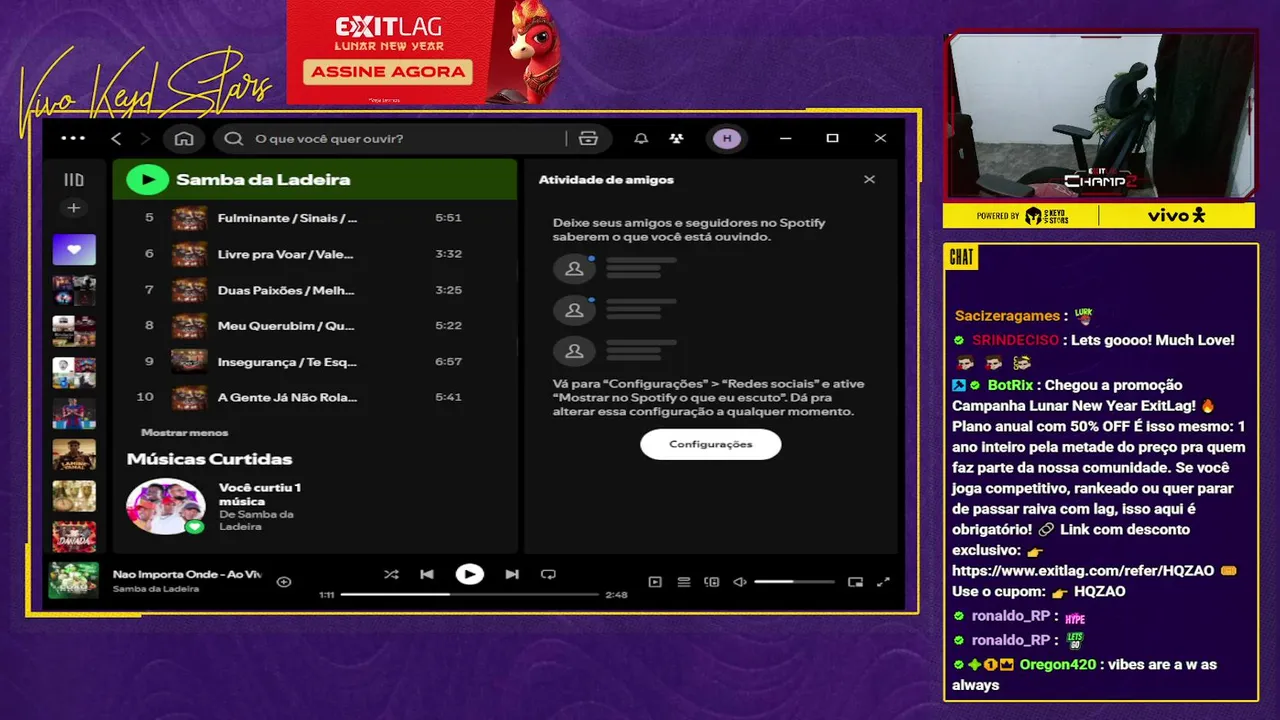Open the liked songs round artist image
This screenshot has height=720, width=1280.
pyautogui.click(x=166, y=506)
